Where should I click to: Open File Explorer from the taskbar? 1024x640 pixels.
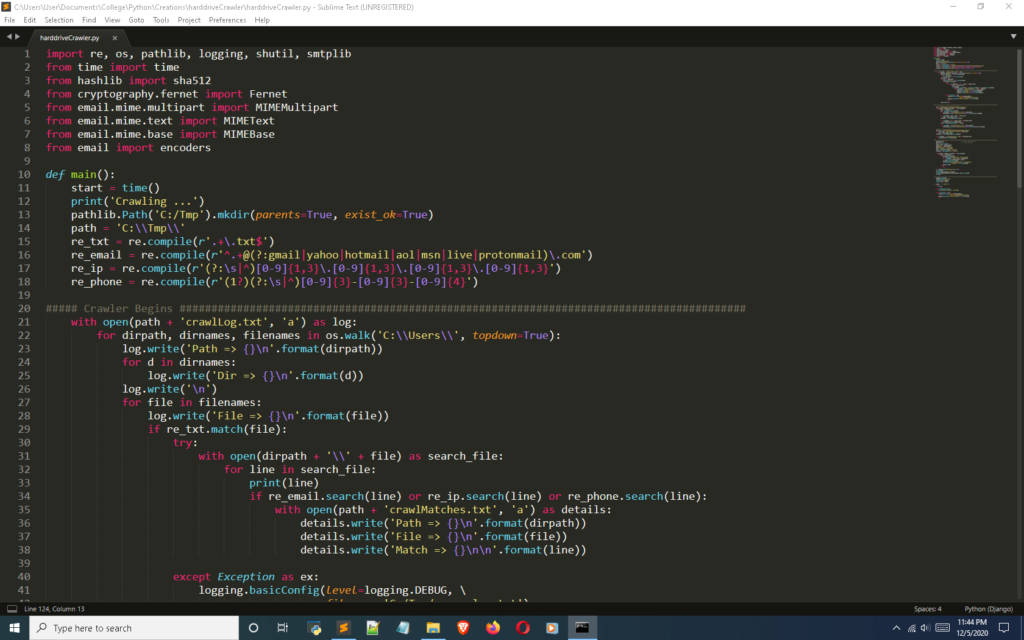[x=433, y=628]
